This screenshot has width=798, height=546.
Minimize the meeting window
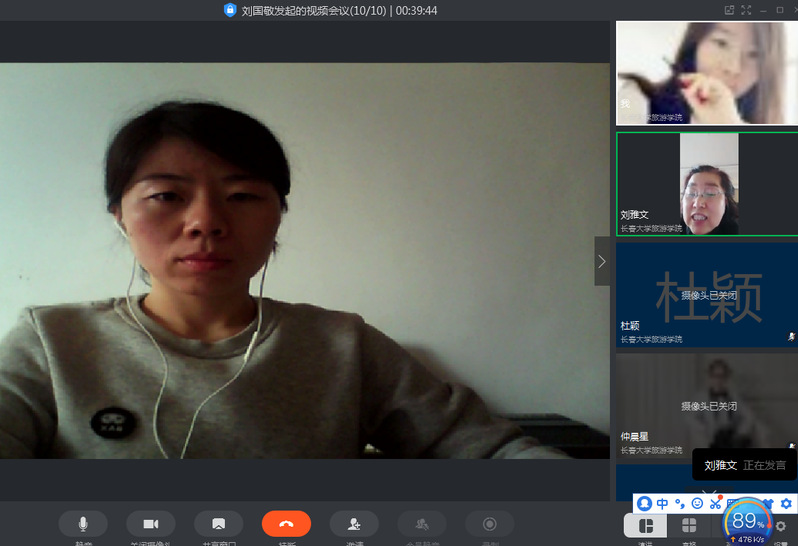tap(763, 10)
